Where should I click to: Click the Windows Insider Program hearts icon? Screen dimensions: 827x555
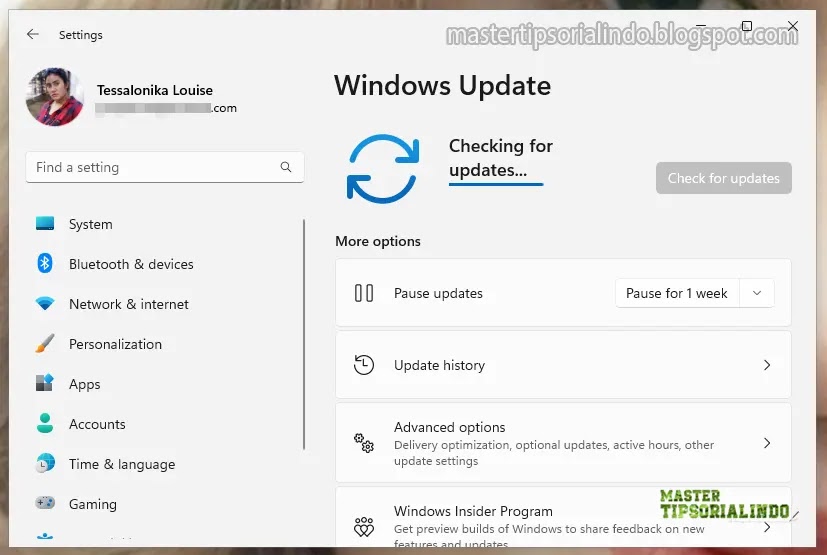click(364, 527)
